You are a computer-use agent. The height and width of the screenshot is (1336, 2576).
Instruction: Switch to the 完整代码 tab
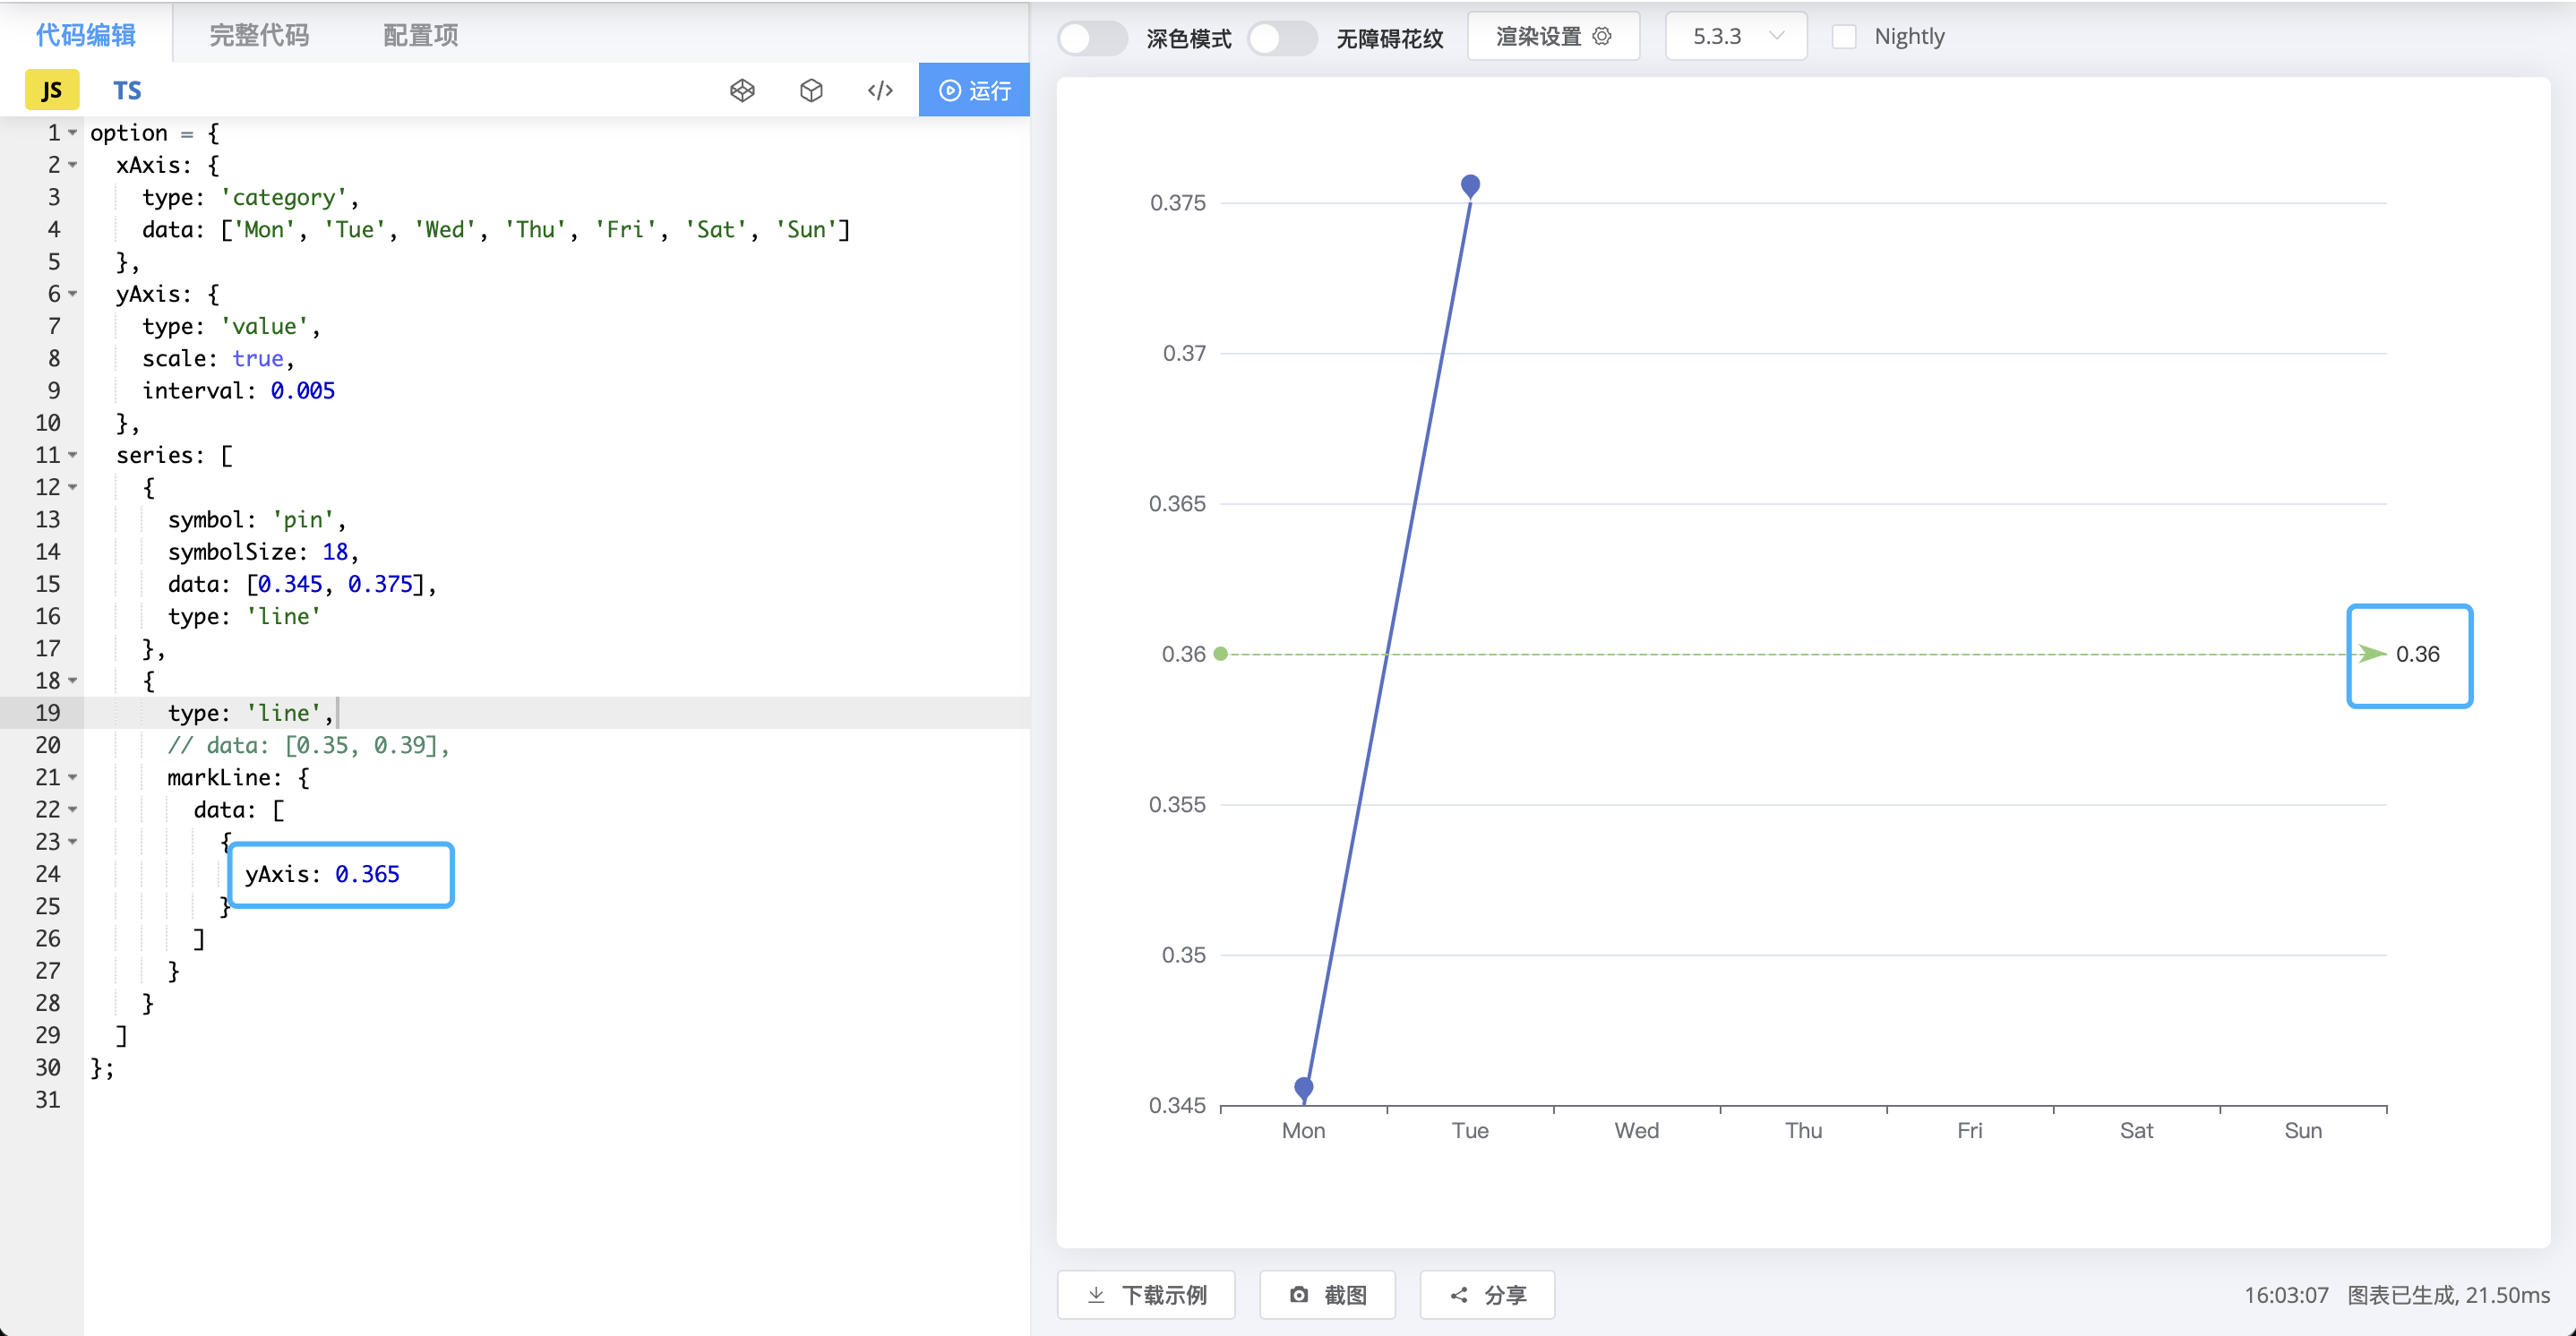coord(258,35)
